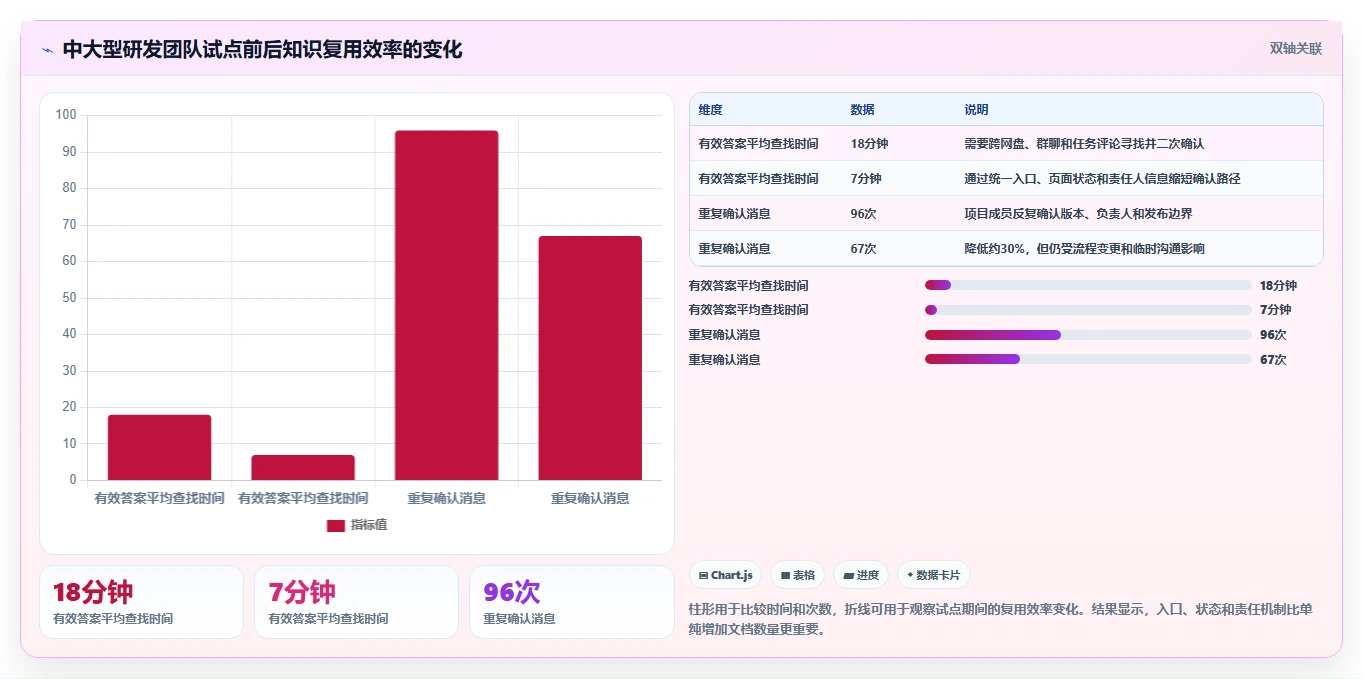Viewport: 1363px width, 679px height.
Task: Click the chart bar with value 18
Action: coord(160,447)
